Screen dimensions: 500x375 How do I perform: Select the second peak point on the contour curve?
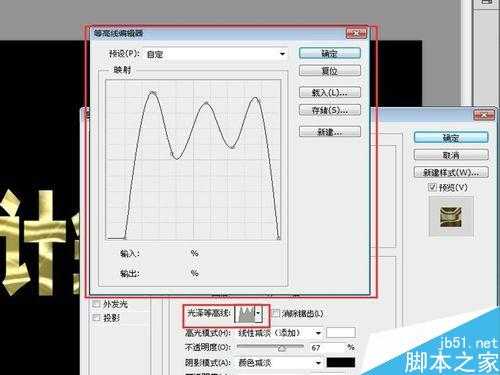[x=206, y=103]
